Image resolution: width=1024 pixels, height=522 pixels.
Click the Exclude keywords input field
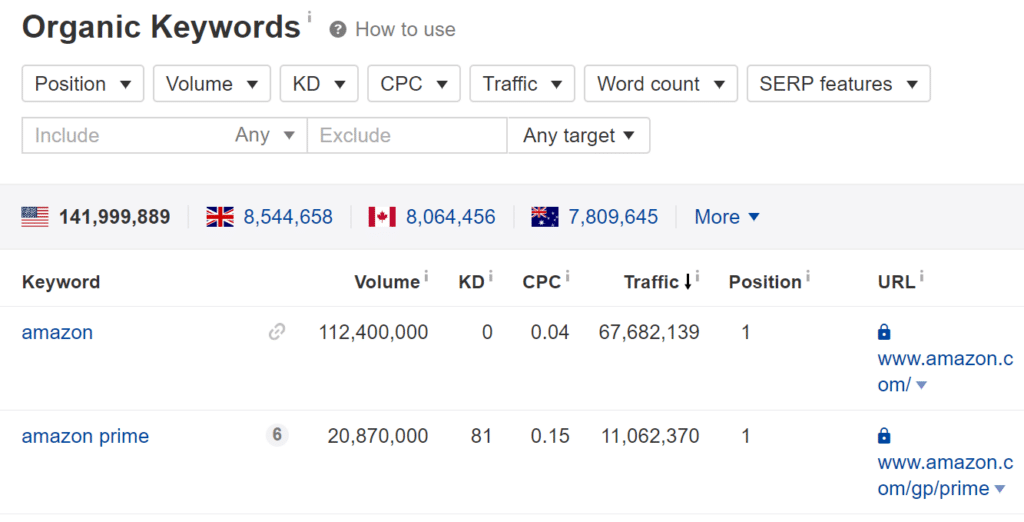406,135
